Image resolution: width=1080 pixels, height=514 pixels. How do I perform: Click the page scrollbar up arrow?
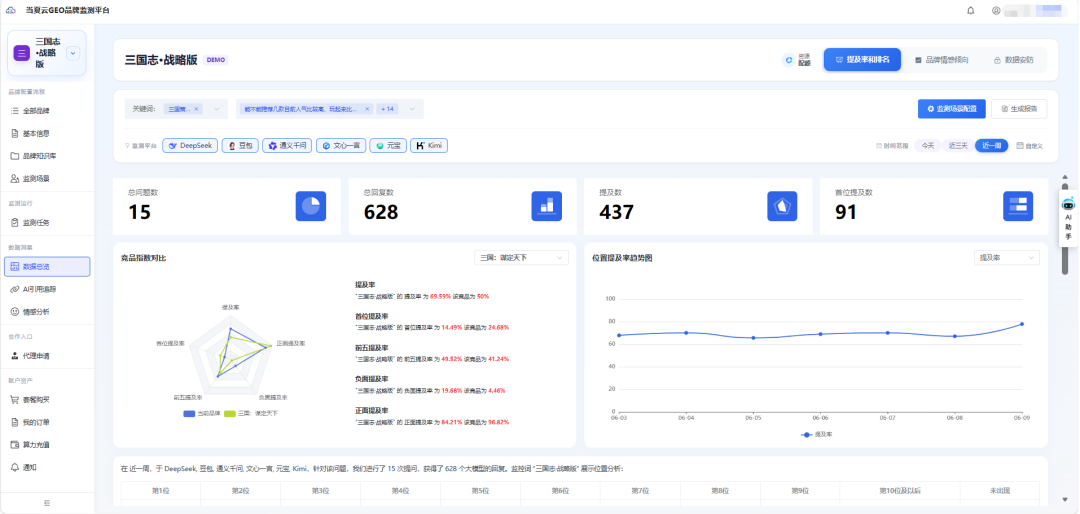coord(1066,177)
